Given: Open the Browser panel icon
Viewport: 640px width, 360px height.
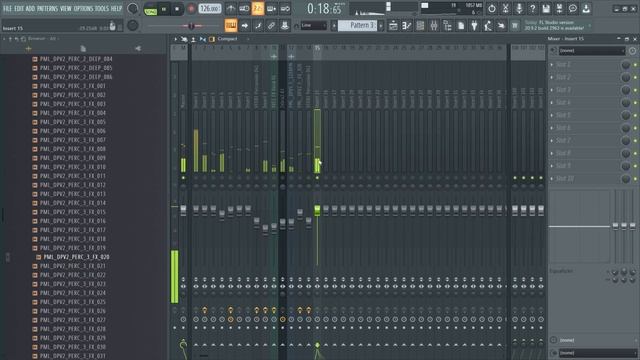Looking at the screenshot, I should [447, 26].
